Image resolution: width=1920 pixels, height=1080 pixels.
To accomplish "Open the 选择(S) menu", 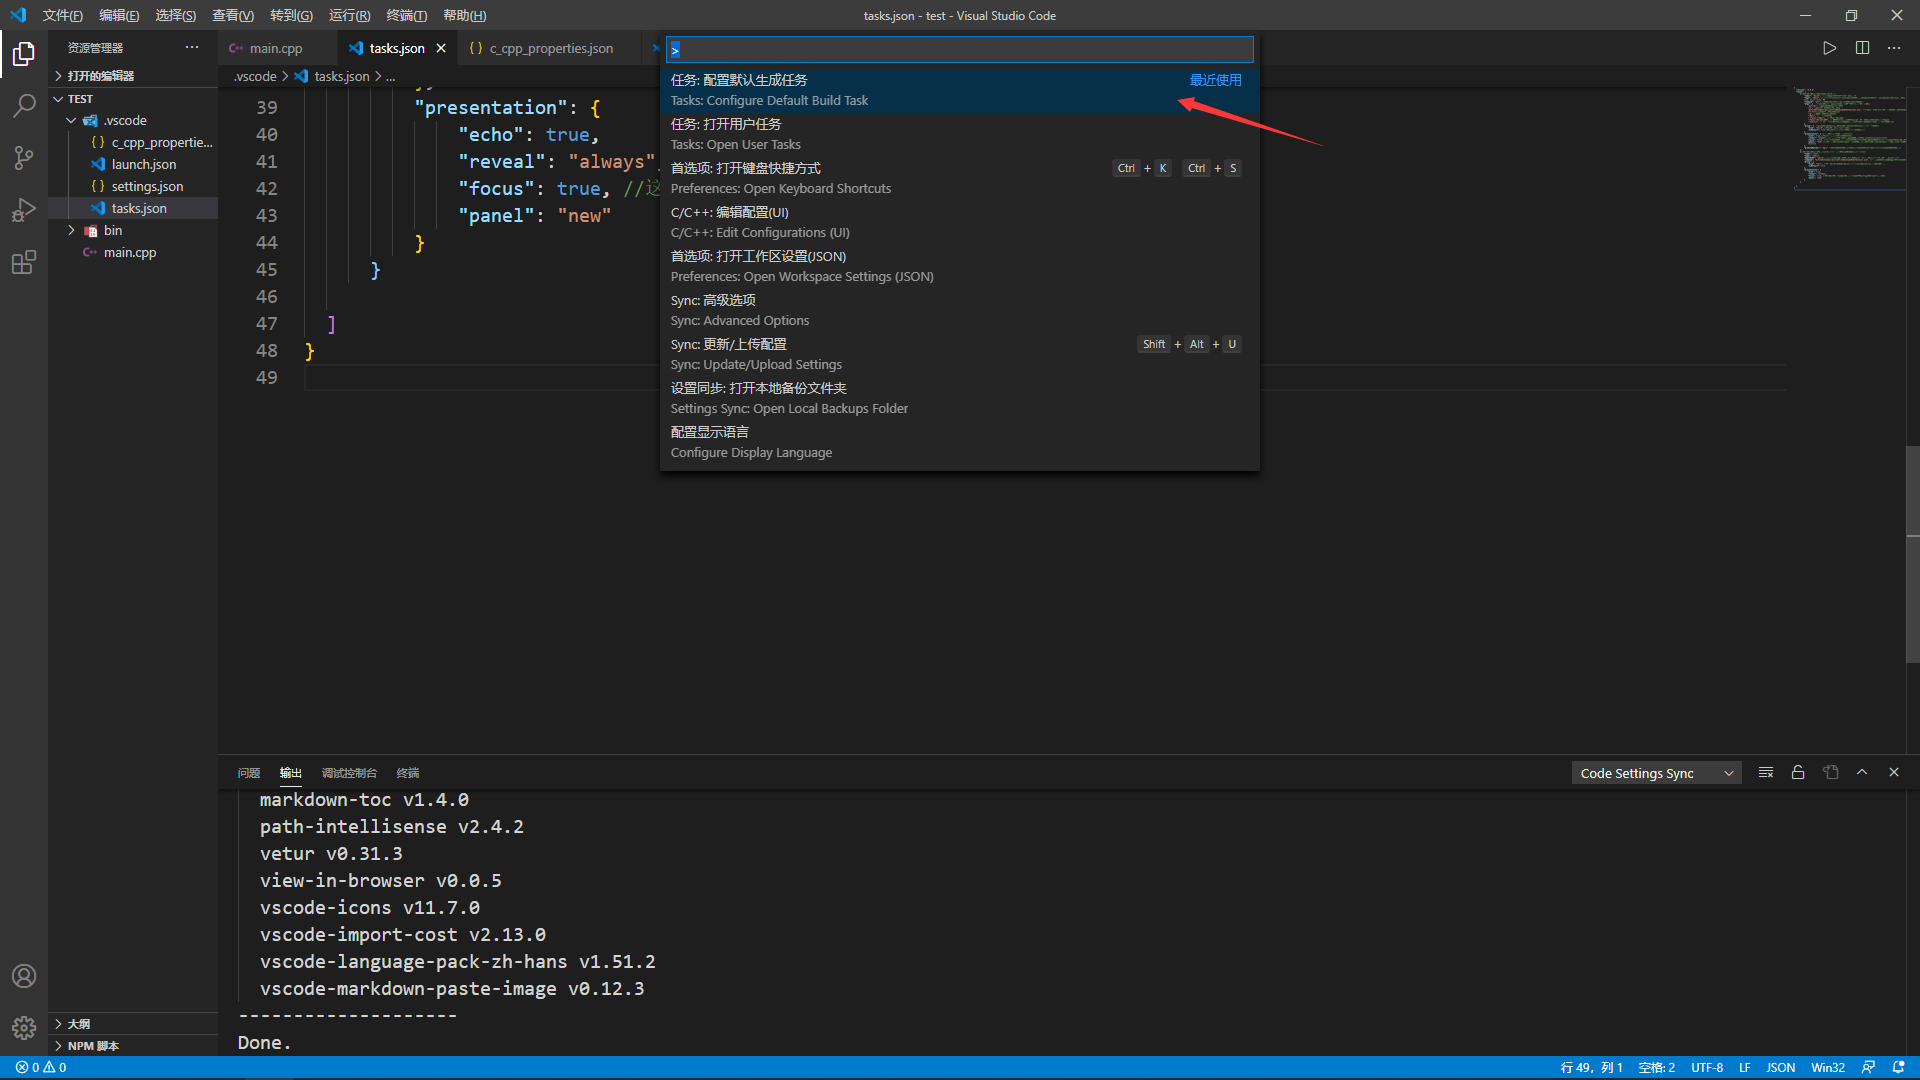I will click(176, 15).
